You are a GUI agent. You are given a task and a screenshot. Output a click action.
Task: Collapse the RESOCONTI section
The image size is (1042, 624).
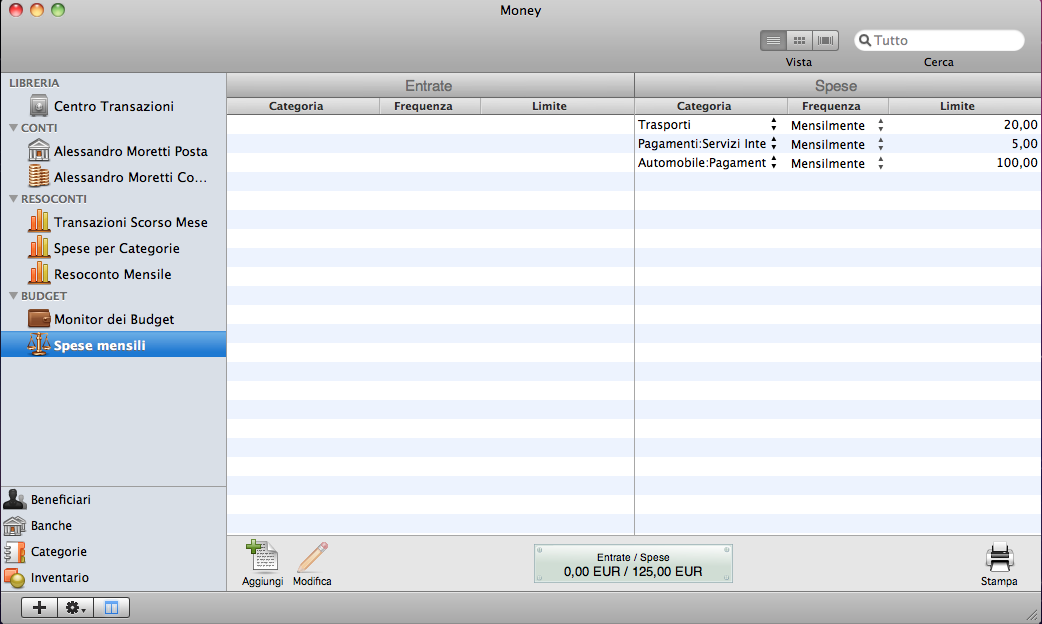[x=13, y=198]
